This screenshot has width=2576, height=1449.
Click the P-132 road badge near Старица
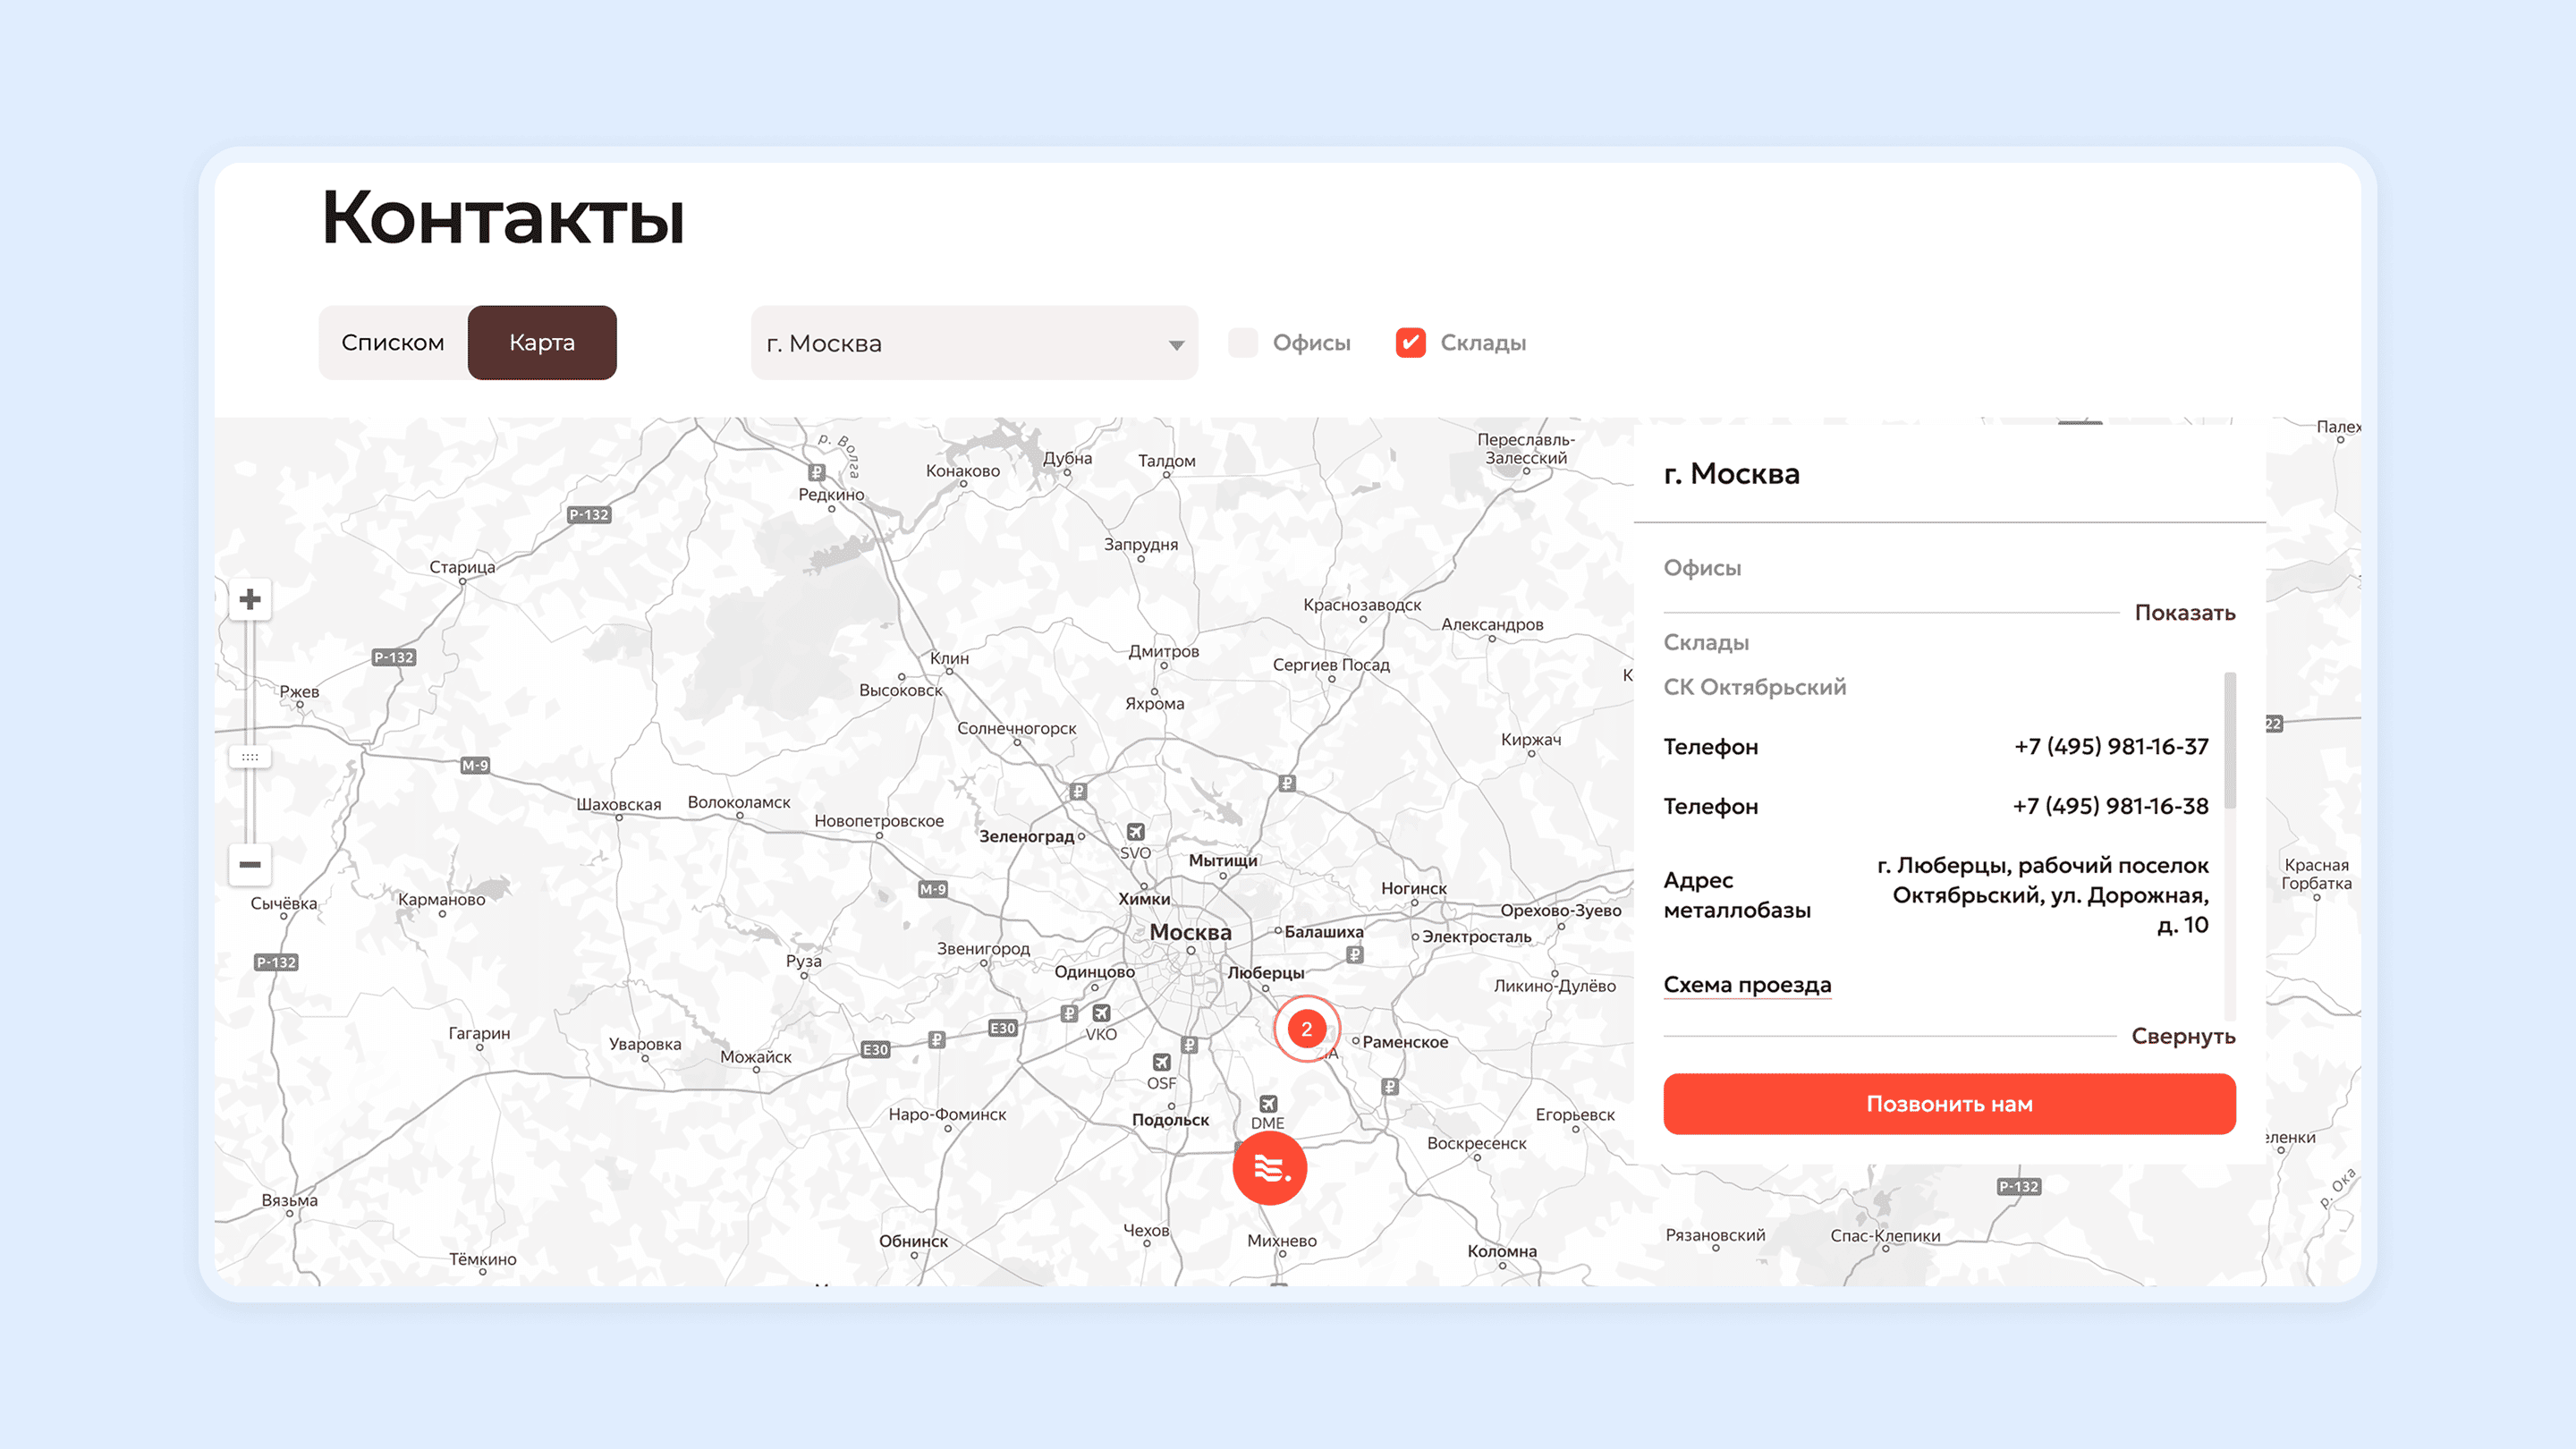(x=589, y=514)
